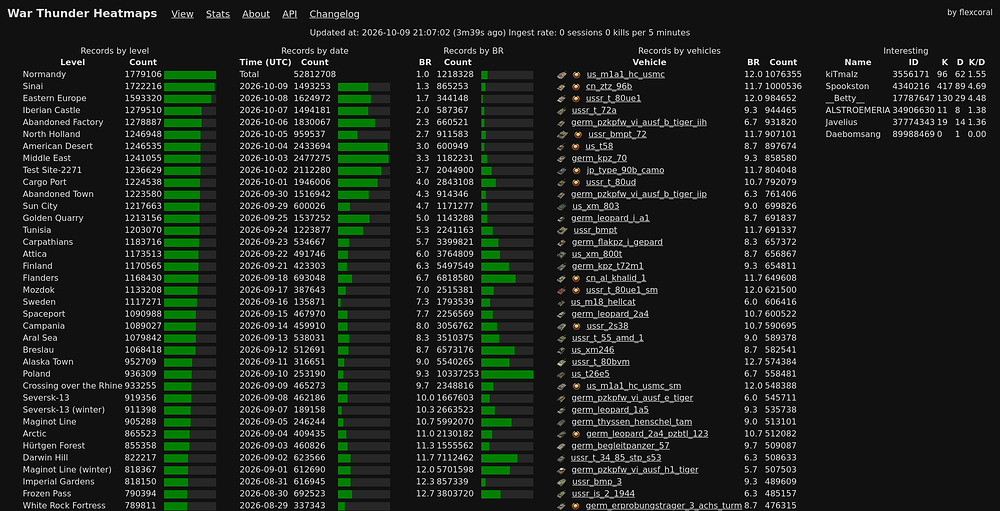
Task: Click the premium badge beside ussr_2s38
Action: (576, 326)
